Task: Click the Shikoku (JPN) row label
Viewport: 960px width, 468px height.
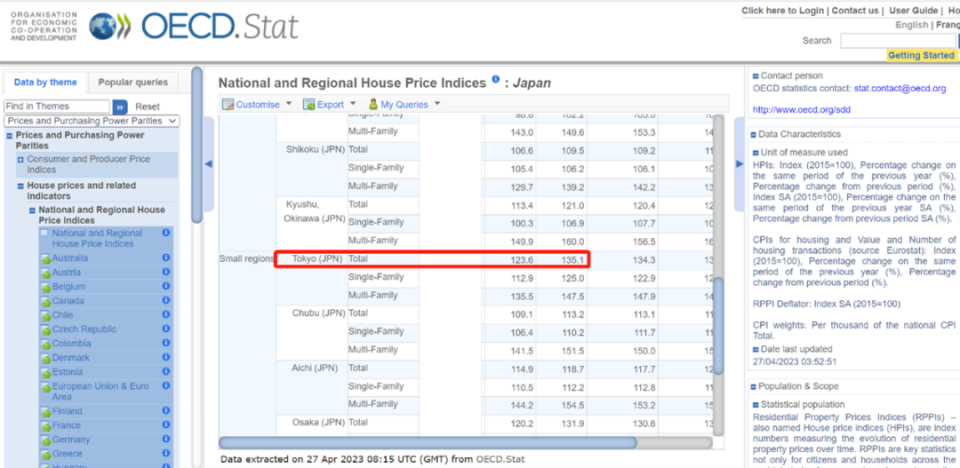Action: point(316,149)
